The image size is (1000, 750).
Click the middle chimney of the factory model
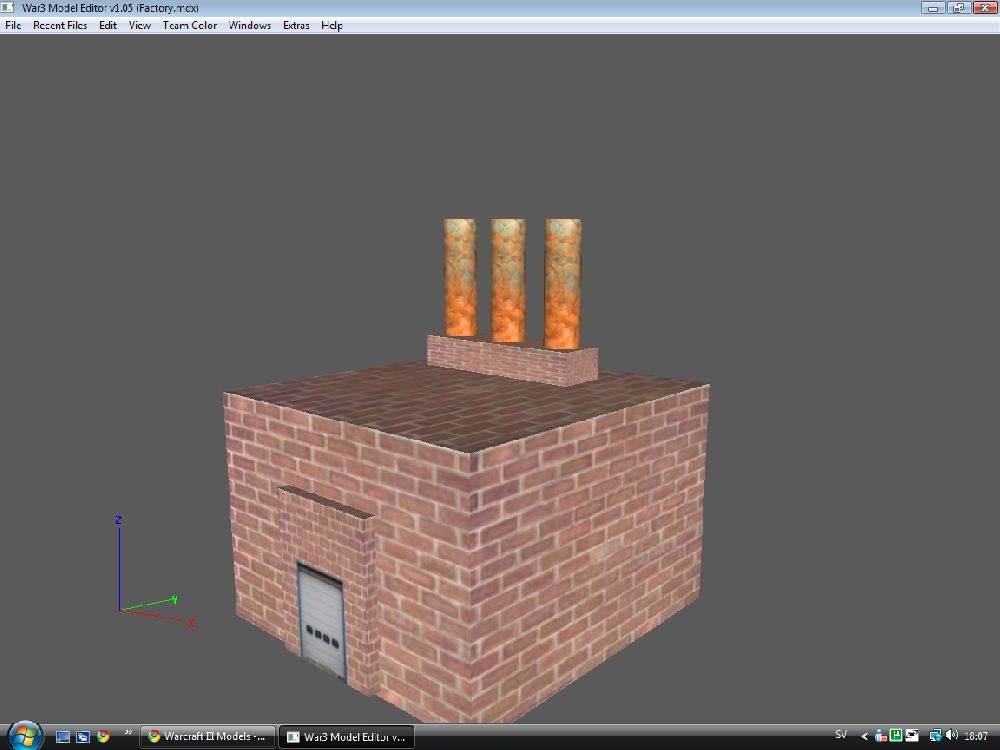tap(508, 281)
